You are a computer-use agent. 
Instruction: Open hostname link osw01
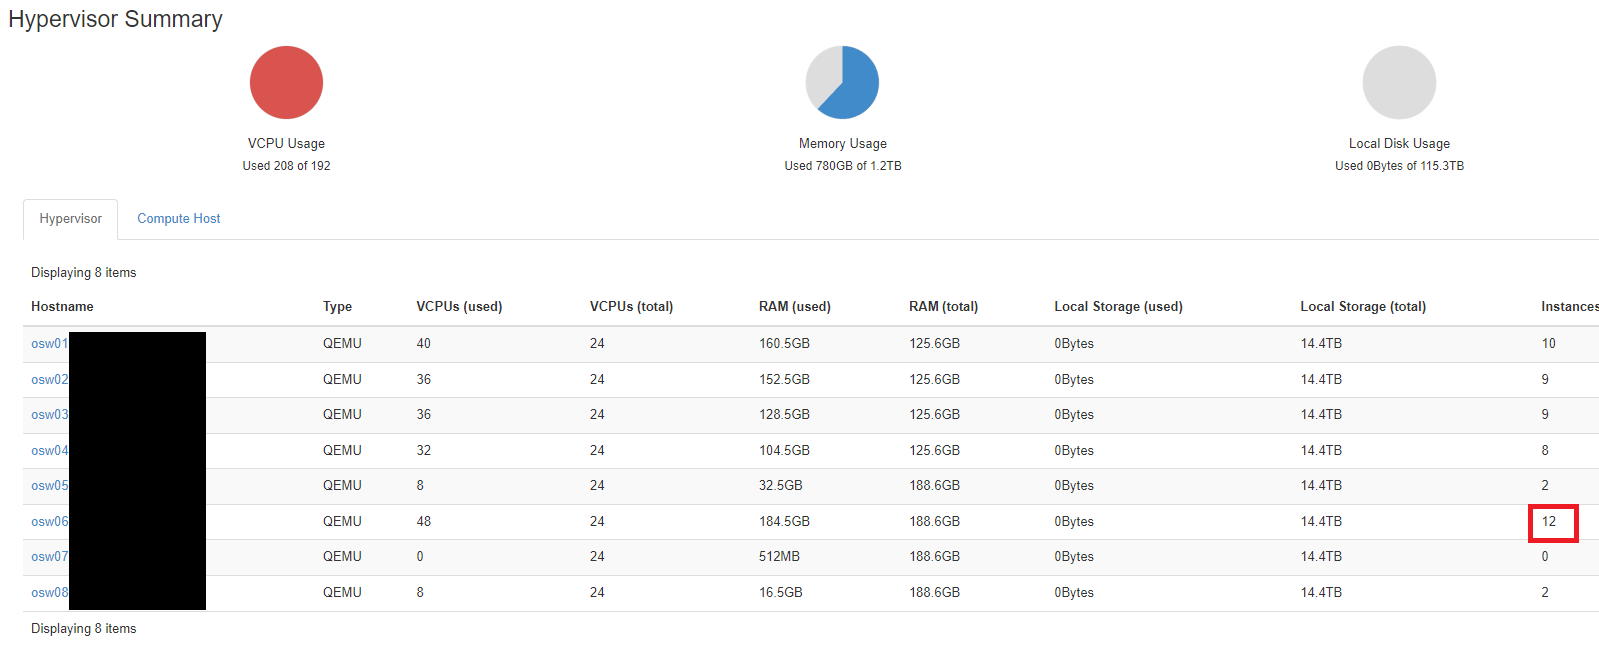point(49,344)
